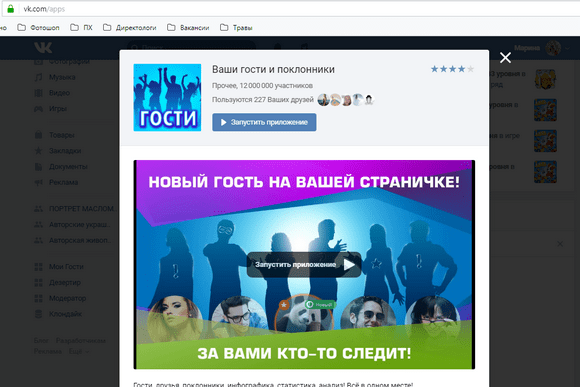
Task: Click the Закладки star icon
Action: tap(38, 151)
